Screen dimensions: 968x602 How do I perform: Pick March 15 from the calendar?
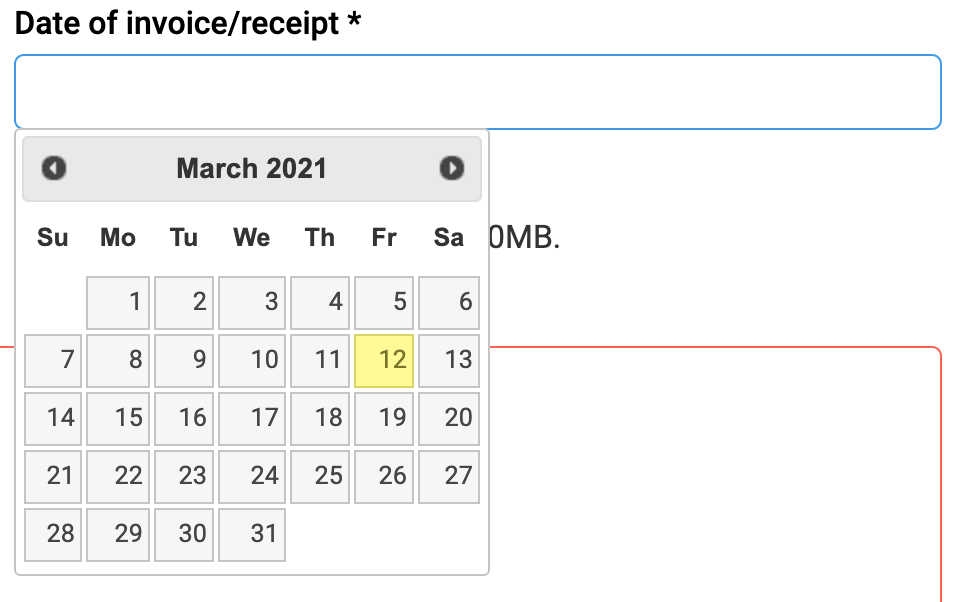(x=118, y=418)
